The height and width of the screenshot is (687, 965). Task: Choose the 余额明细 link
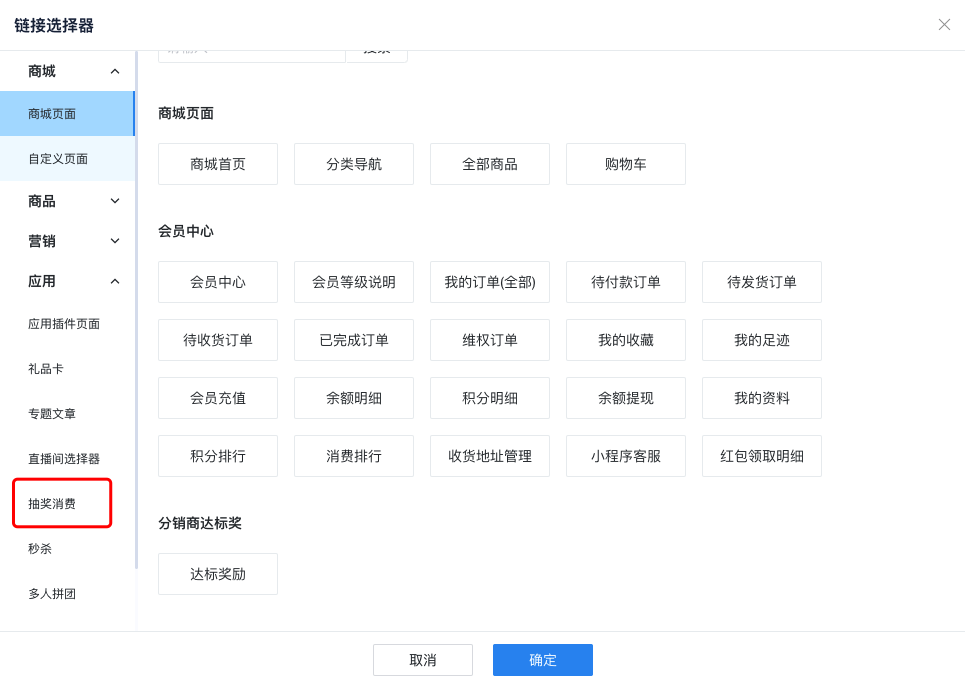pos(354,398)
